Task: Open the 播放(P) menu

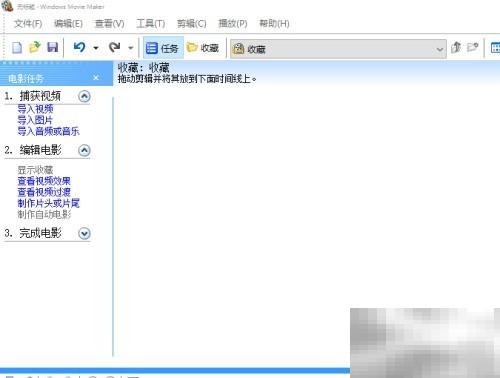Action: tap(233, 24)
